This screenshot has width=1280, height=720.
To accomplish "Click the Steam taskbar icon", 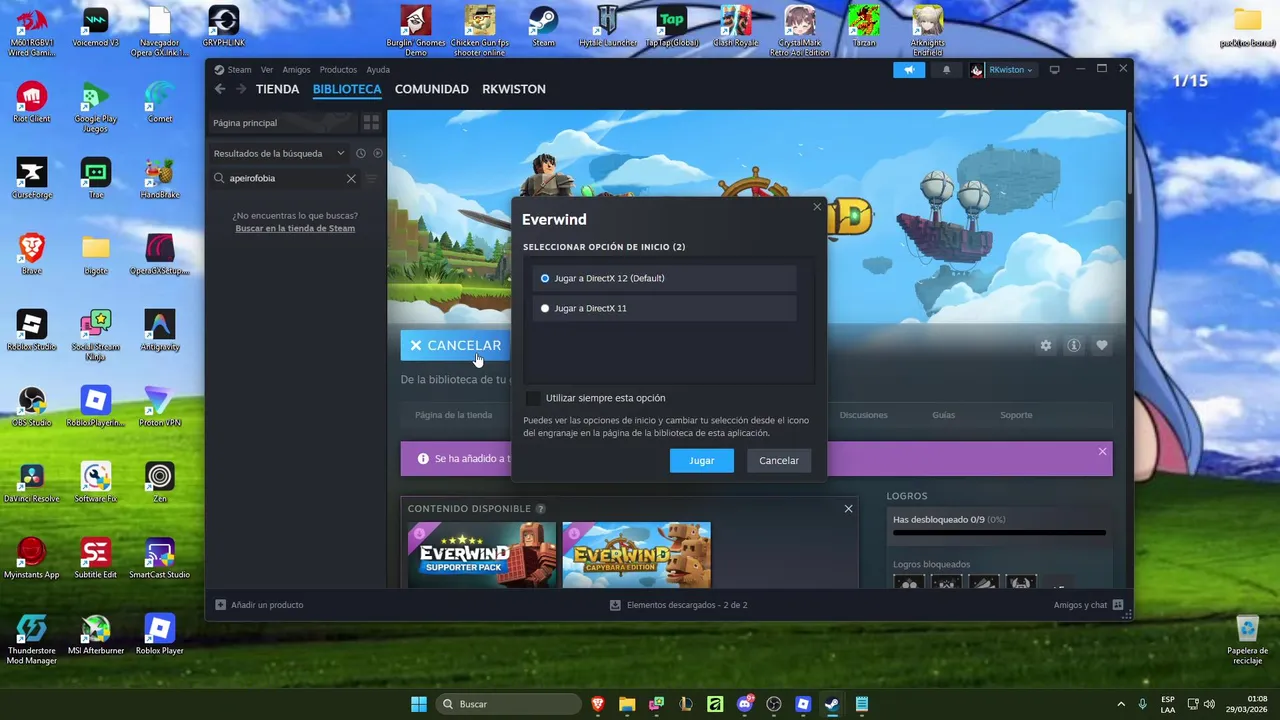I will click(832, 704).
